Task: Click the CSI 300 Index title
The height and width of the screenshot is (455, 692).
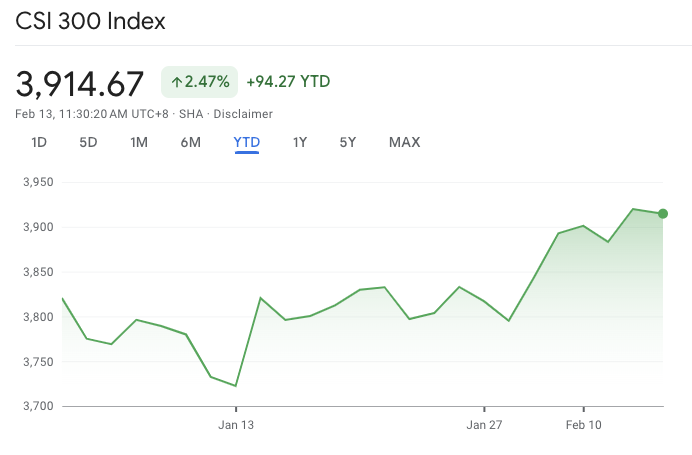Action: 90,21
